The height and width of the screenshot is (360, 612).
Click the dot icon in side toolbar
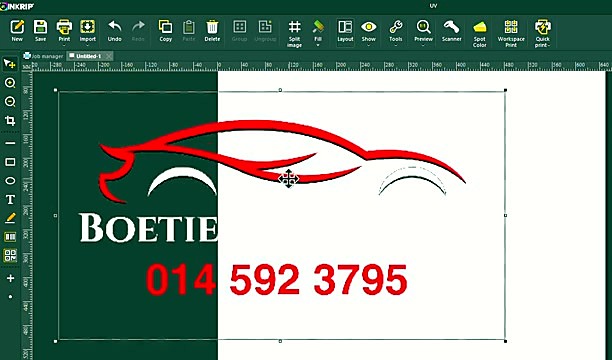click(x=10, y=297)
